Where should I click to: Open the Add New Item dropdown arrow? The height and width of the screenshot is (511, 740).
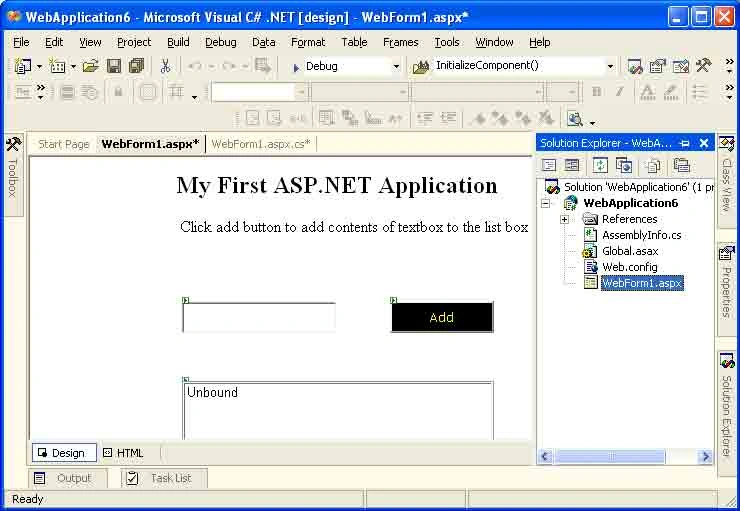(73, 67)
